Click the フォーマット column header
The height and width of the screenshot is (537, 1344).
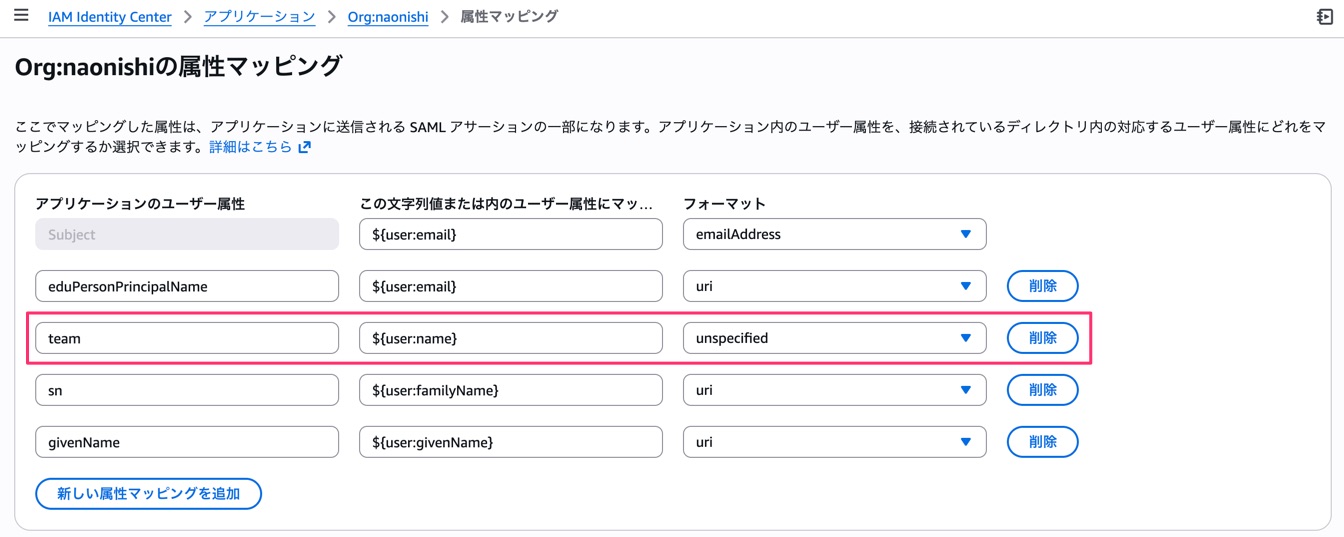click(x=724, y=204)
